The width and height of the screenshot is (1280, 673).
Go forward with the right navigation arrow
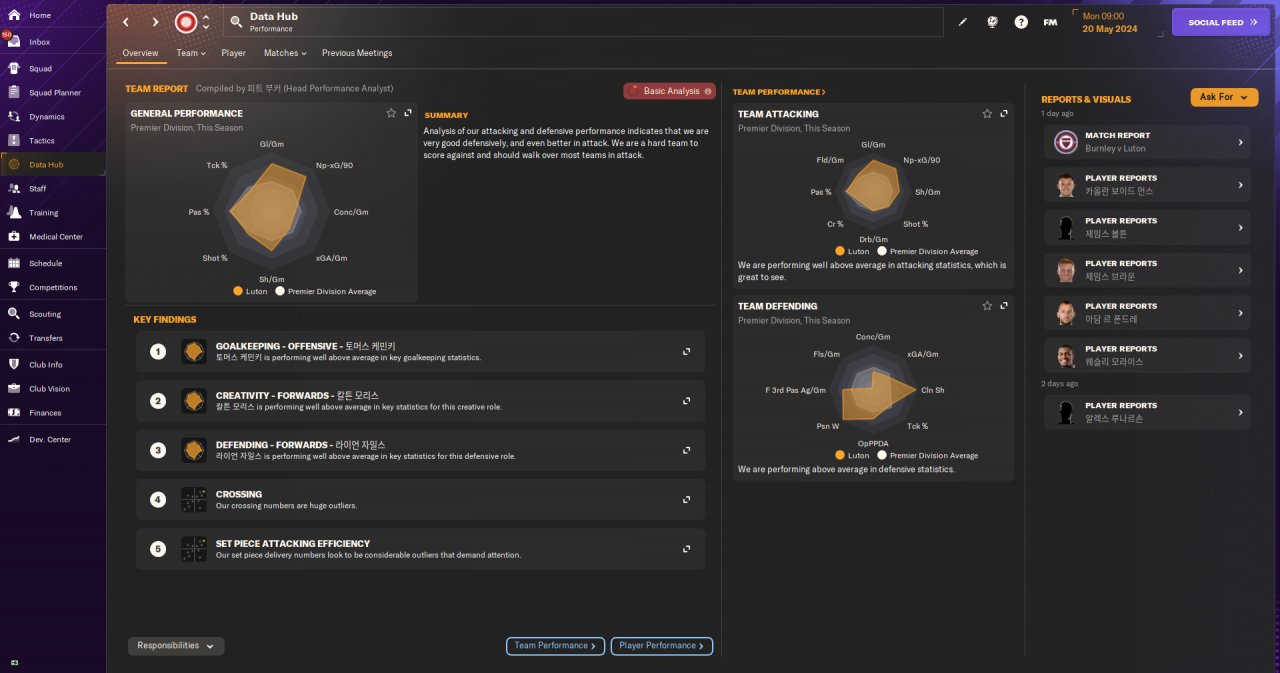[155, 22]
